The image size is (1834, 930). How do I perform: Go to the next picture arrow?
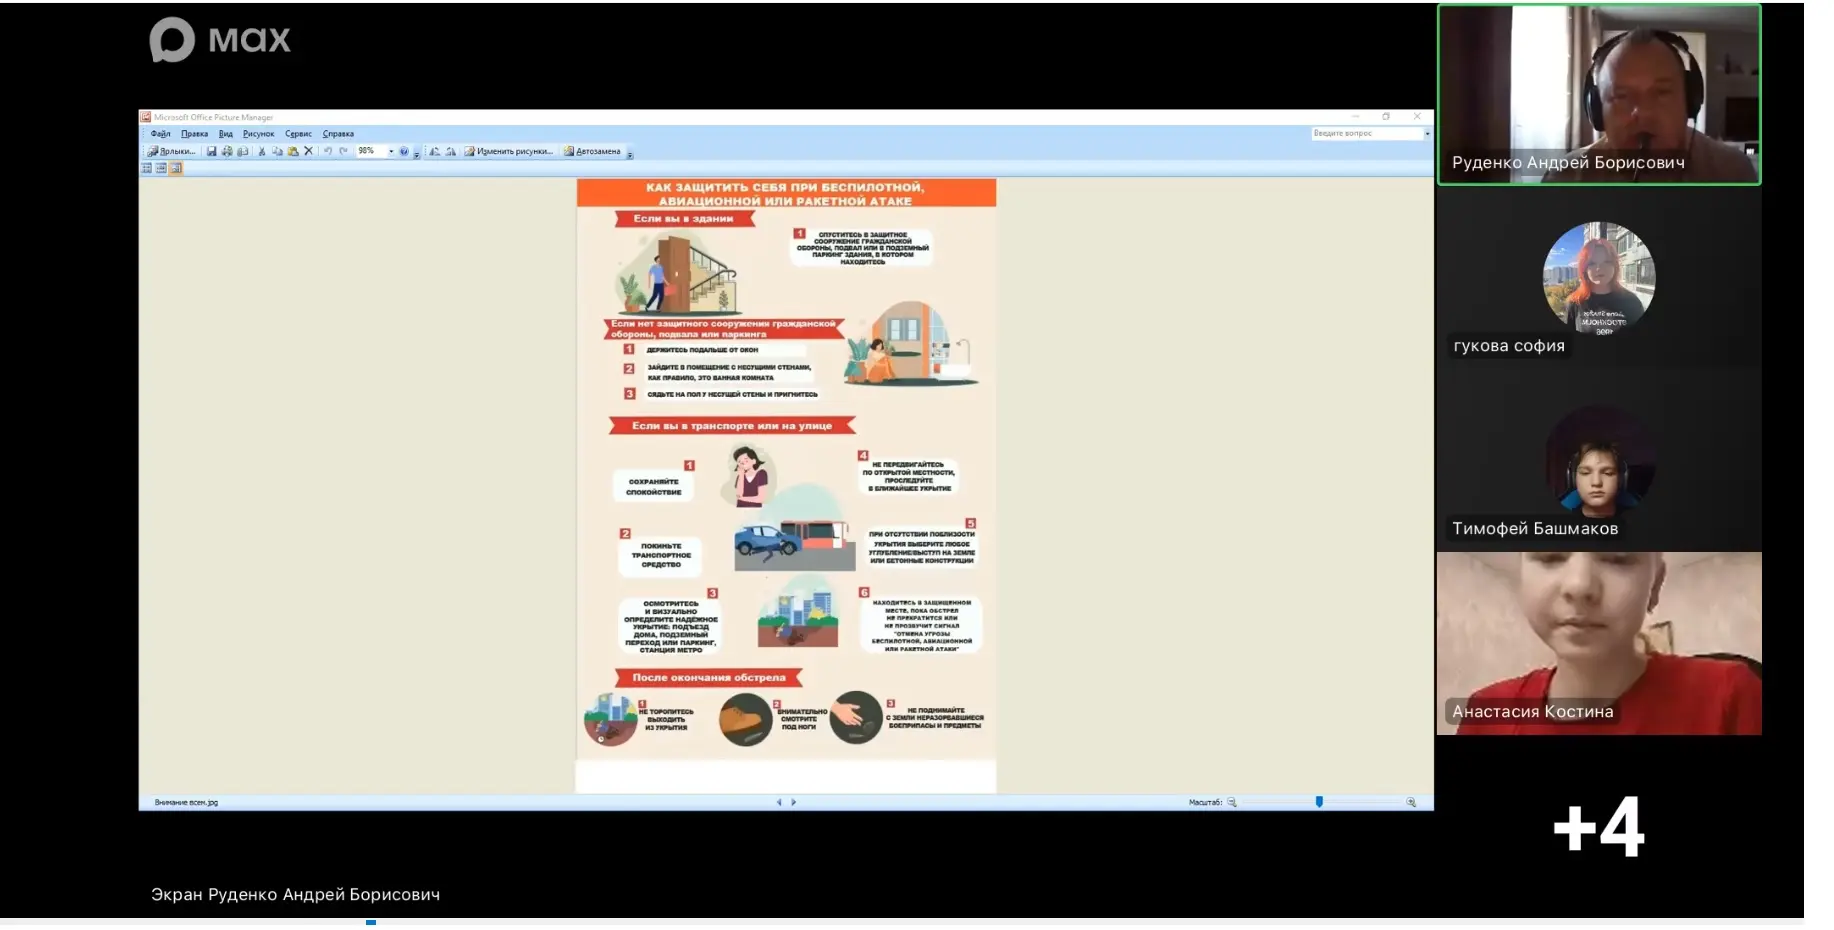point(794,802)
